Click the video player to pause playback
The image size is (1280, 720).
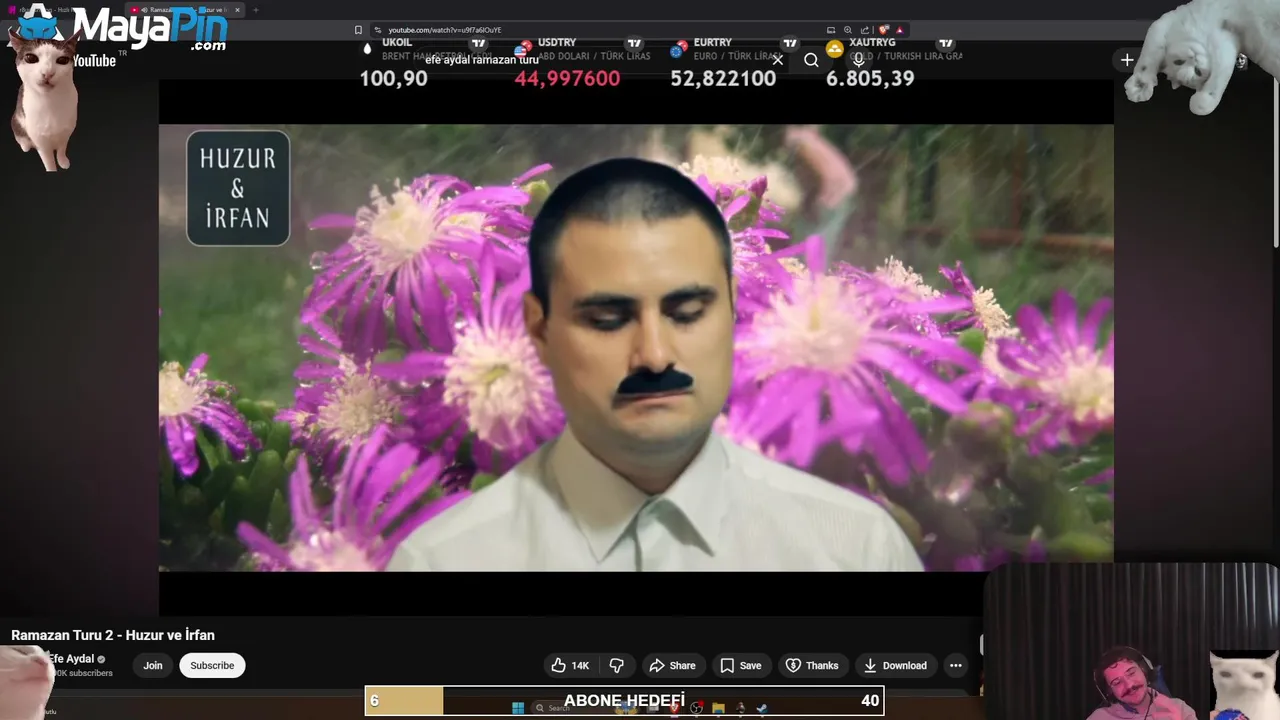636,347
